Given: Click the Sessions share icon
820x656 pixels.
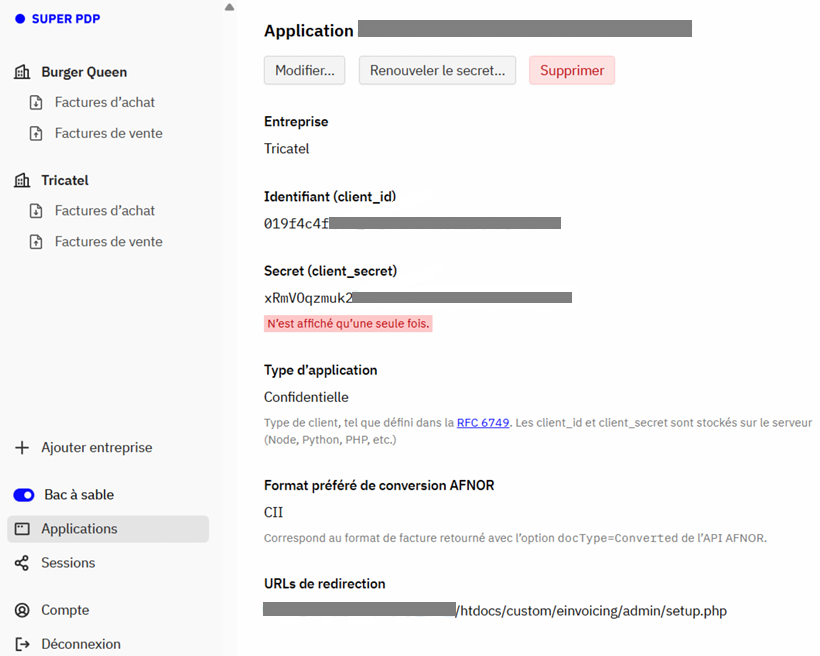Looking at the screenshot, I should click(x=22, y=563).
